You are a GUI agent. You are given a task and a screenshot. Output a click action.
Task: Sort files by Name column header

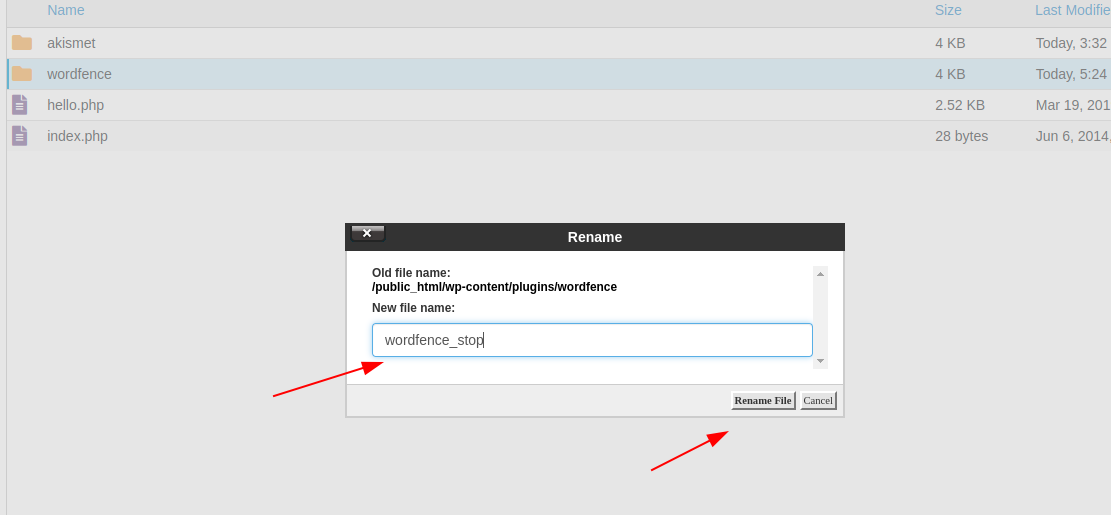coord(66,11)
